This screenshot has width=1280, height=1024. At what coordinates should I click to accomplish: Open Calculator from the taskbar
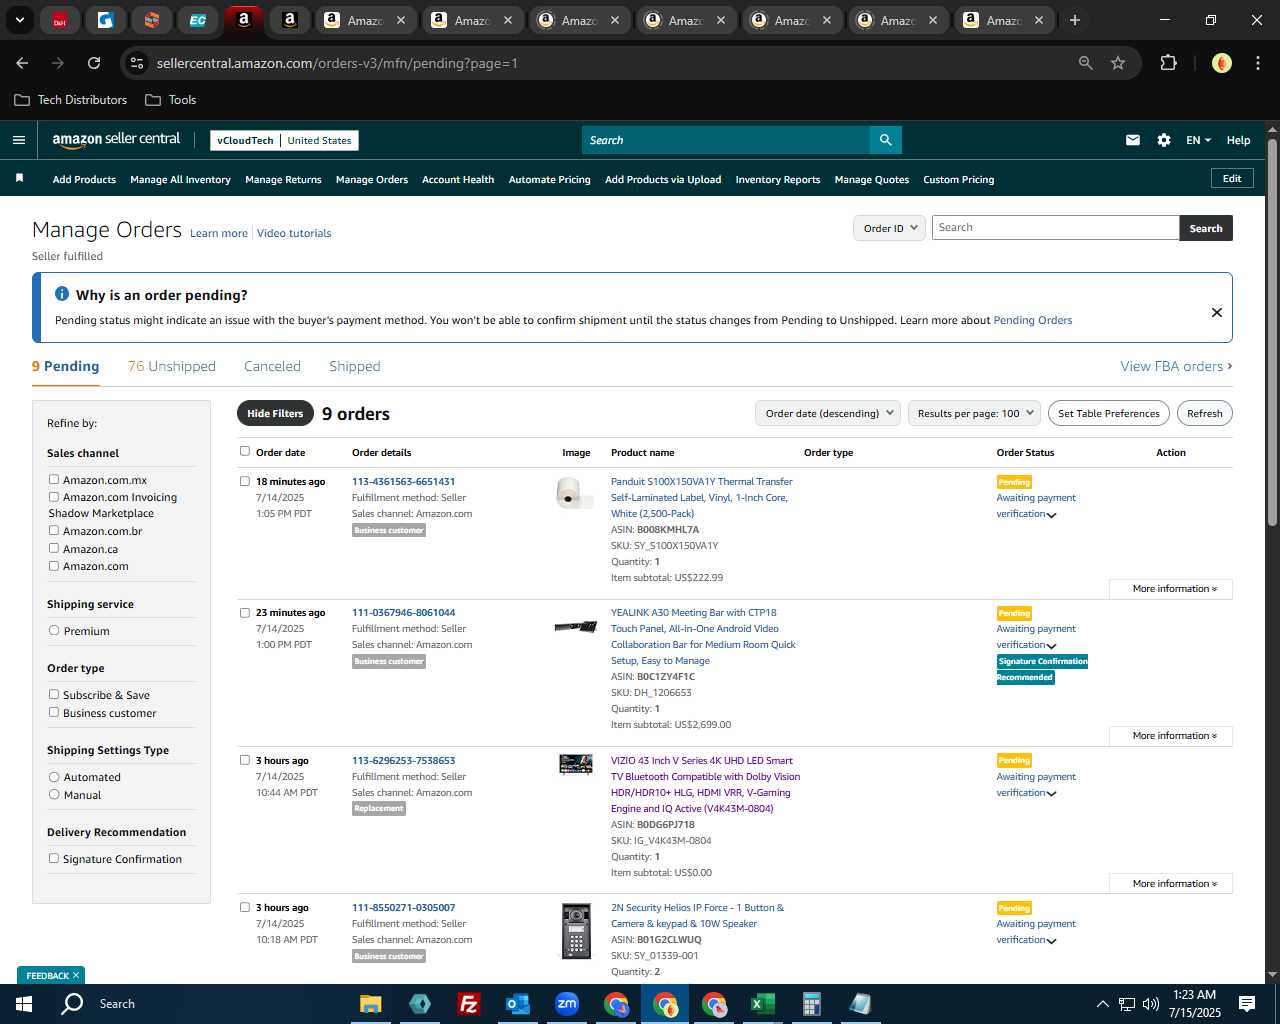click(x=811, y=1004)
